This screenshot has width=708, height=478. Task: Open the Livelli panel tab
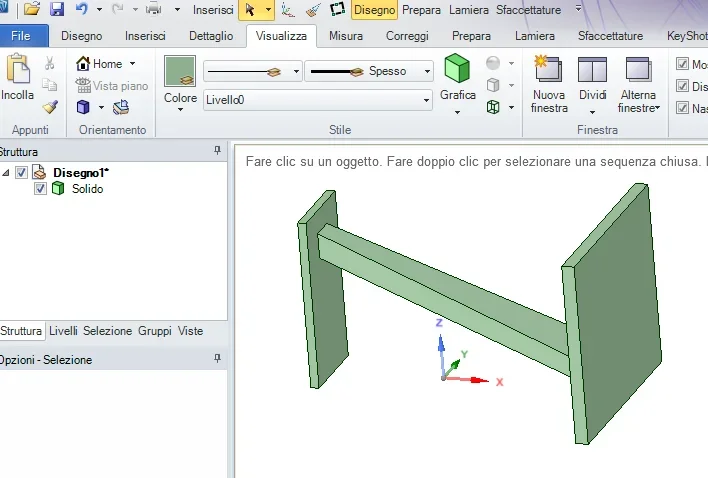tap(63, 330)
